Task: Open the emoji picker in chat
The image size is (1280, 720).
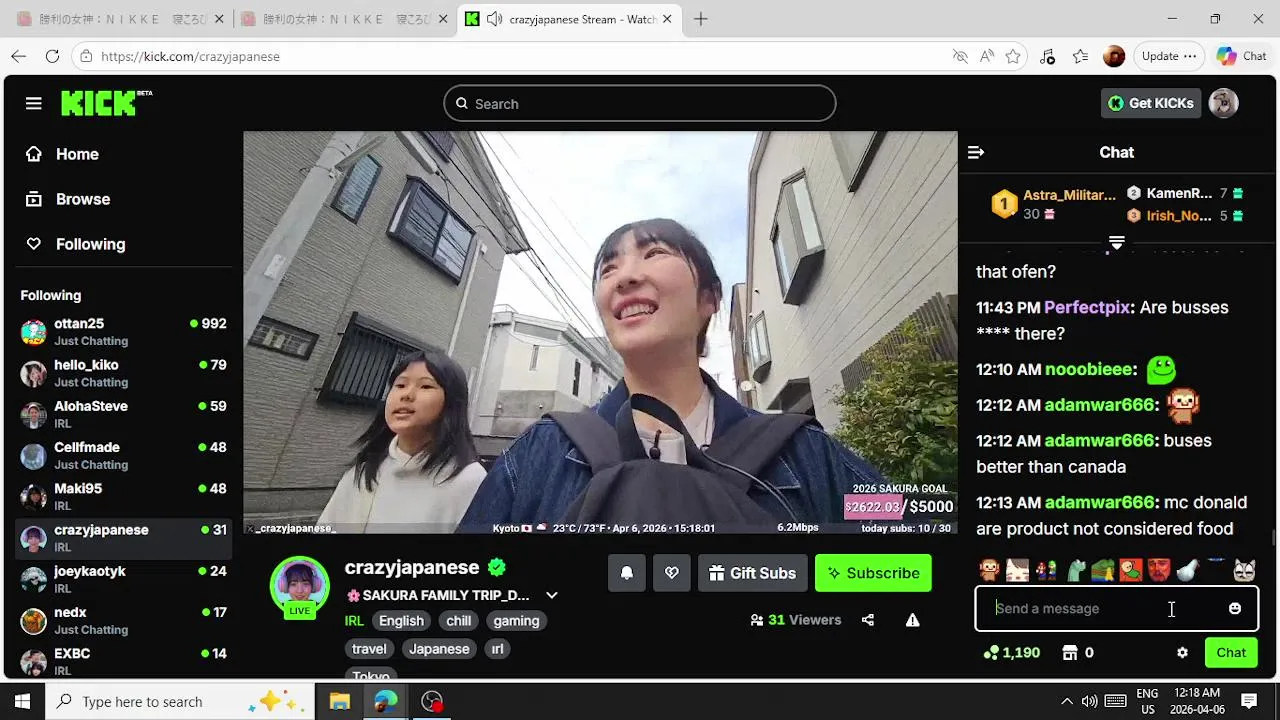Action: point(1235,608)
